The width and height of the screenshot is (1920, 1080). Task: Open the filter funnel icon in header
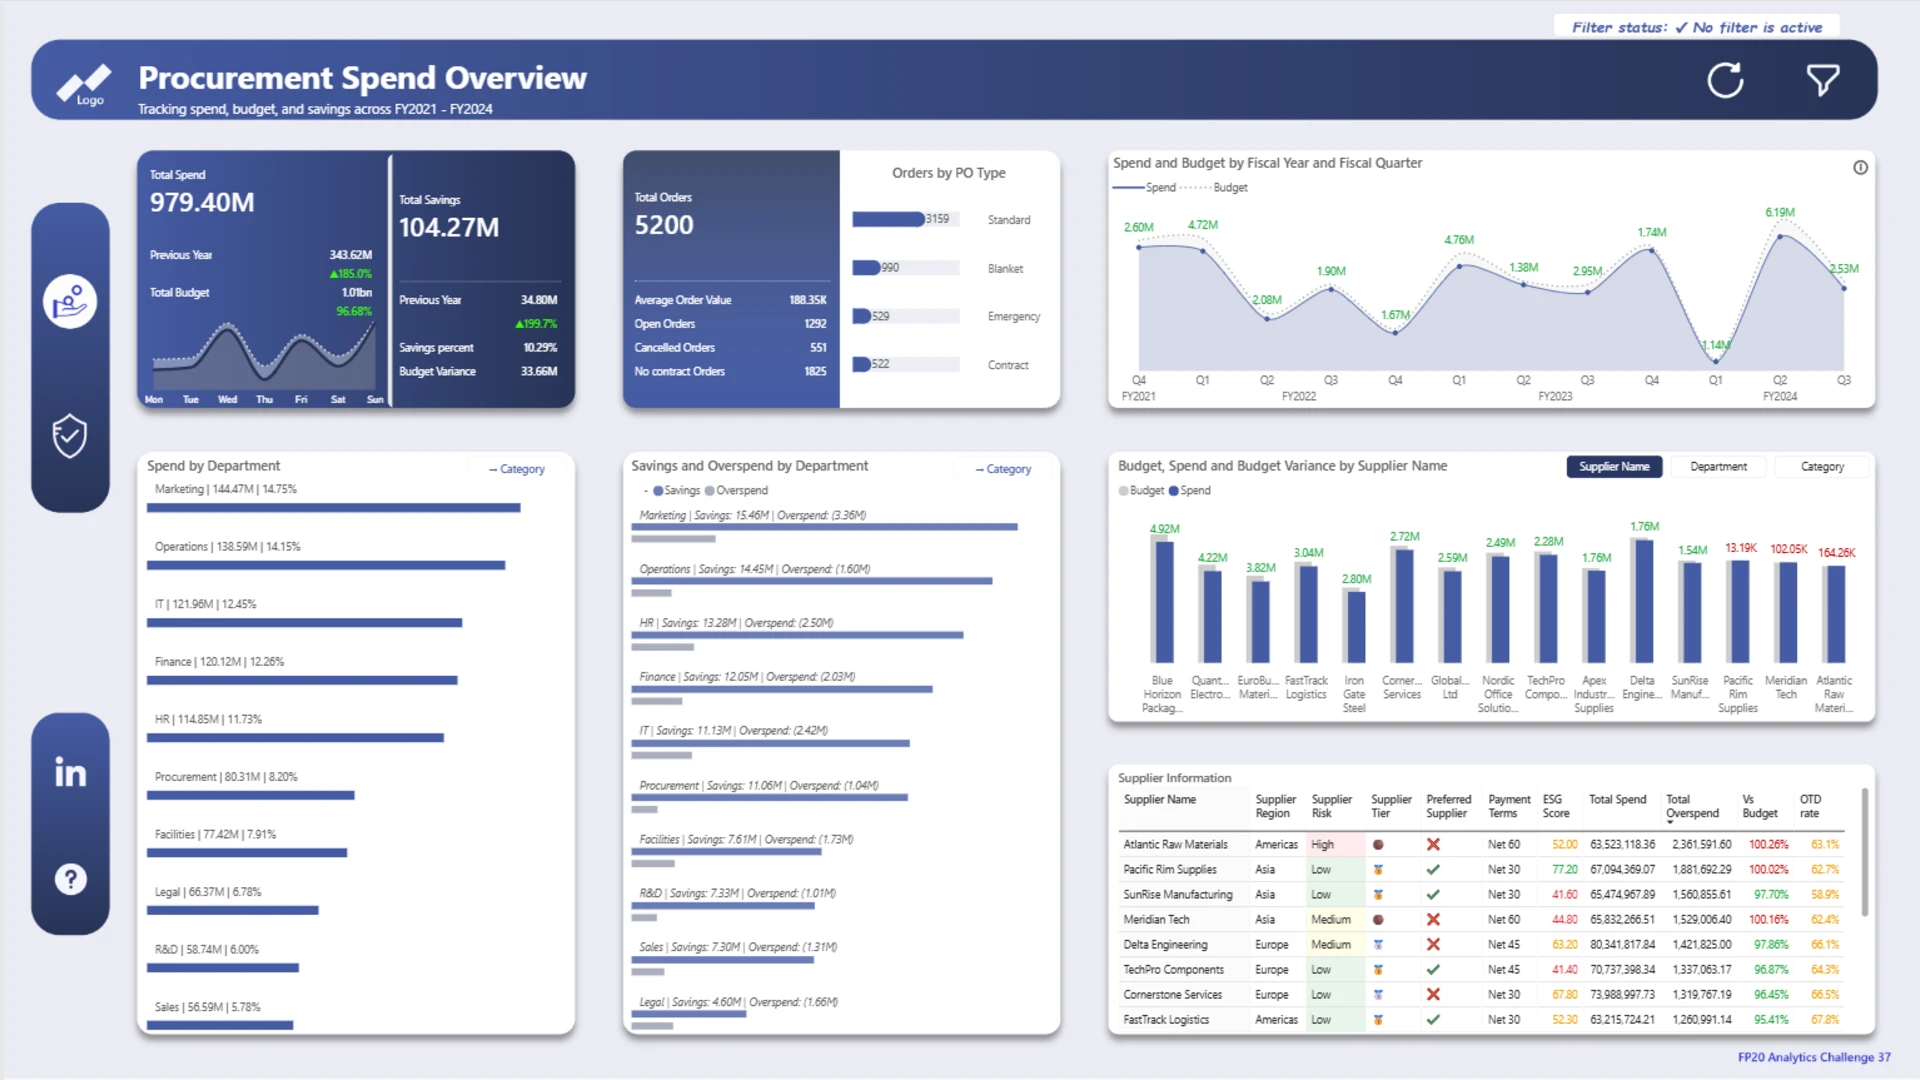[x=1822, y=80]
